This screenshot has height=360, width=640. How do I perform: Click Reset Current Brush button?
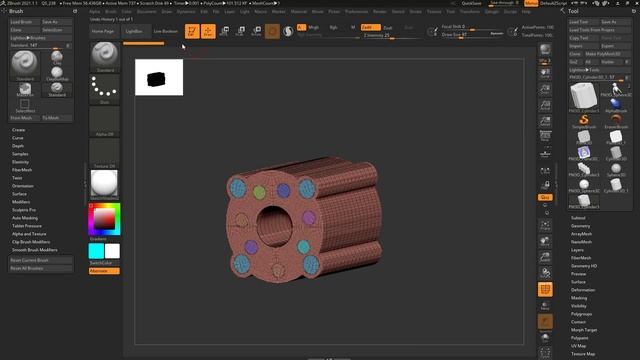tap(41, 260)
